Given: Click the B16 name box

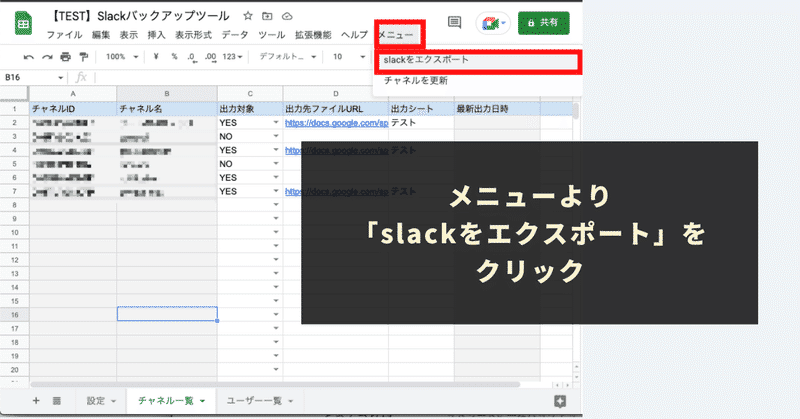Looking at the screenshot, I should tap(28, 77).
